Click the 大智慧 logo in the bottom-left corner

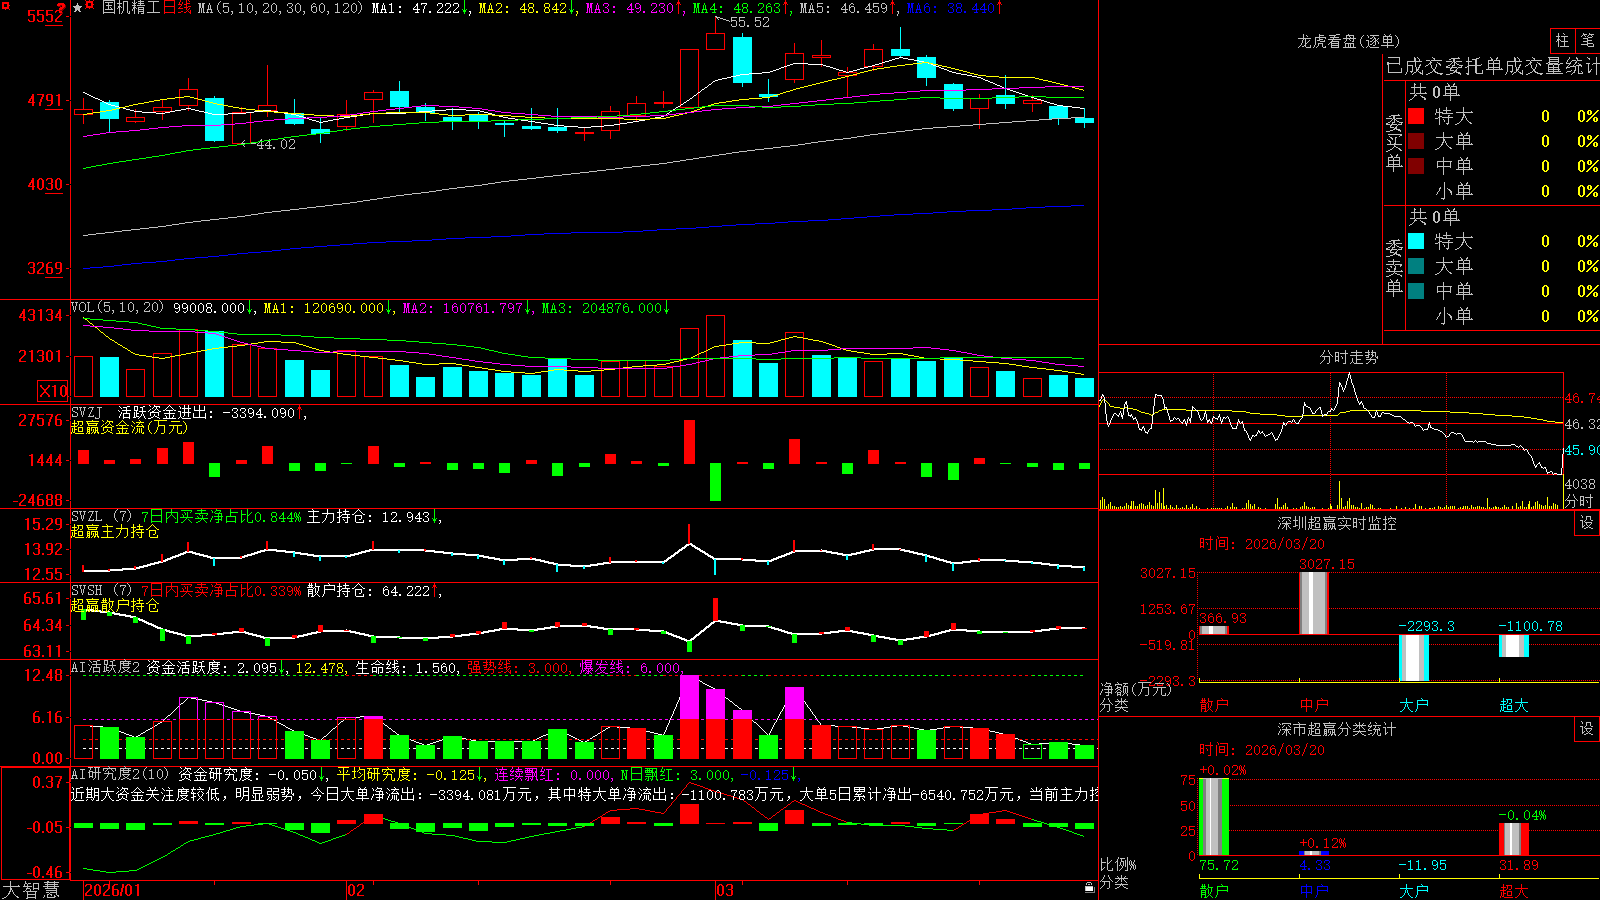(31, 889)
